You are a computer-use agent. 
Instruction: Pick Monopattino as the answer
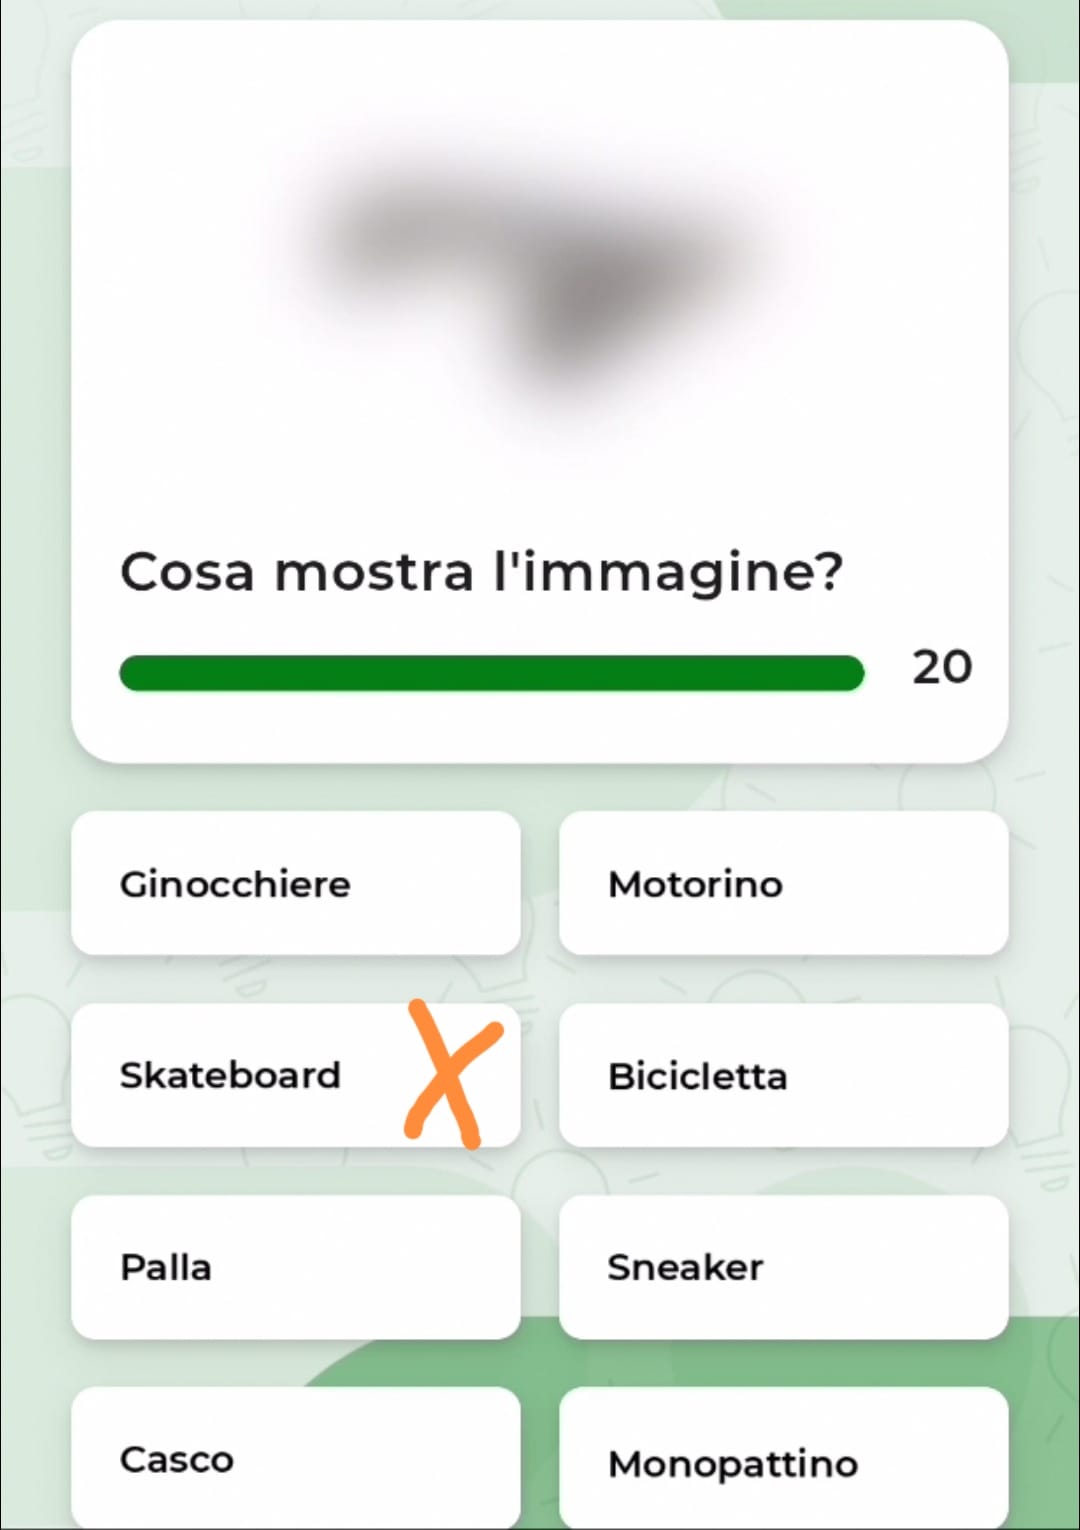(x=783, y=1460)
